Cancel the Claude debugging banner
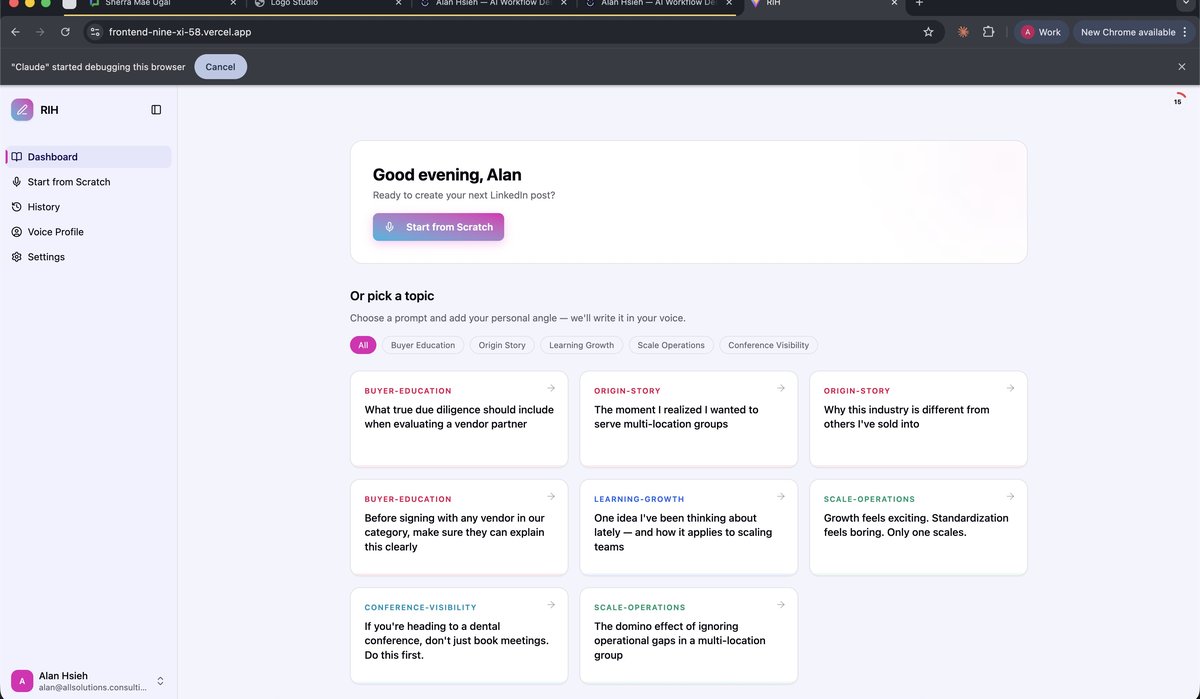Screen dimensions: 1200x699 [x=220, y=66]
